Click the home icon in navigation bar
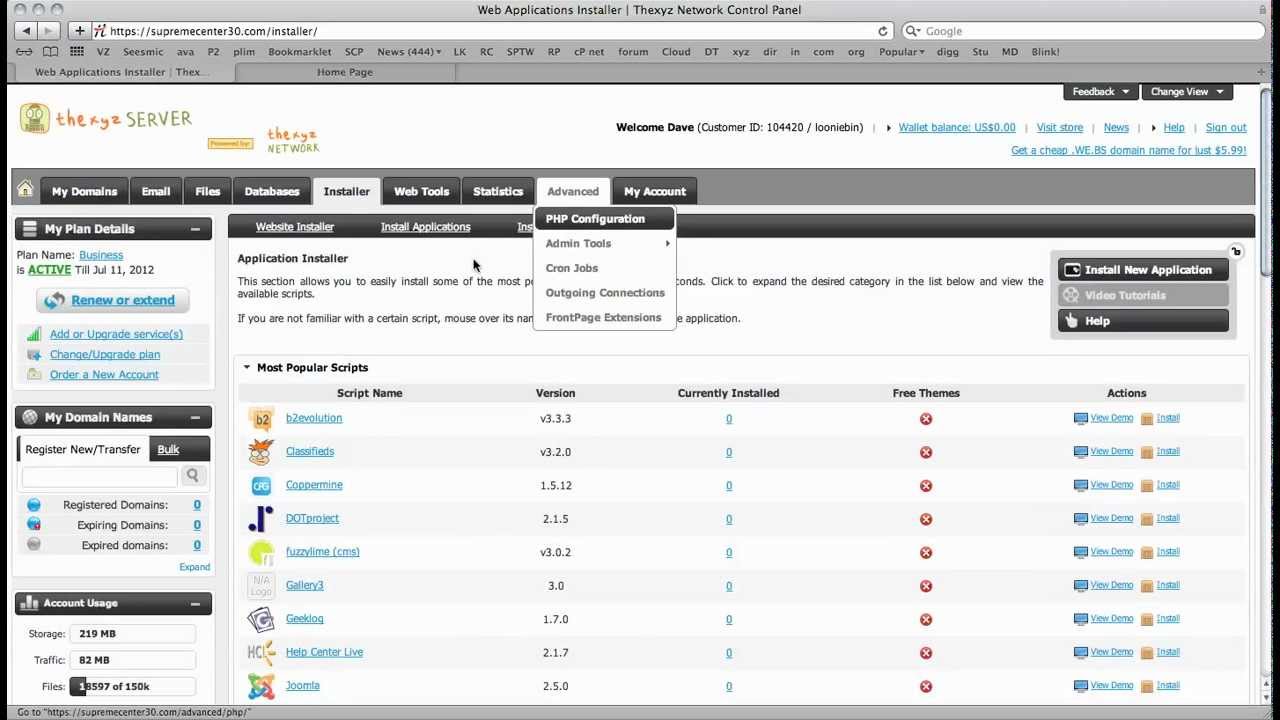1280x720 pixels. 25,190
